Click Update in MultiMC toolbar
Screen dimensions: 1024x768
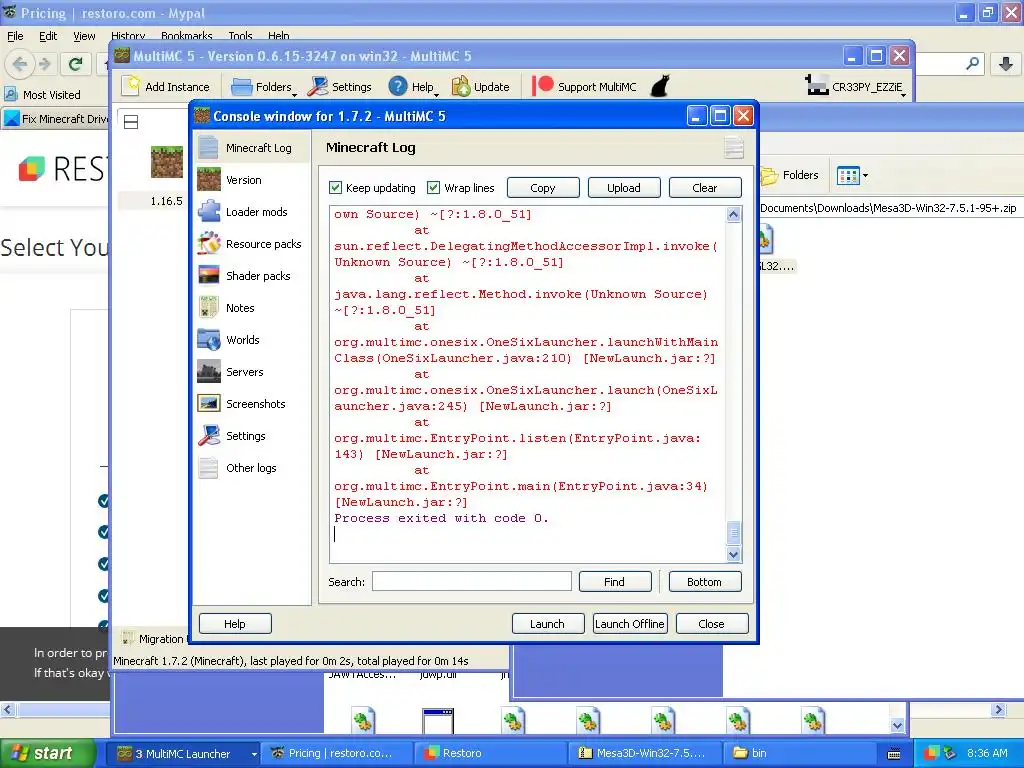481,87
